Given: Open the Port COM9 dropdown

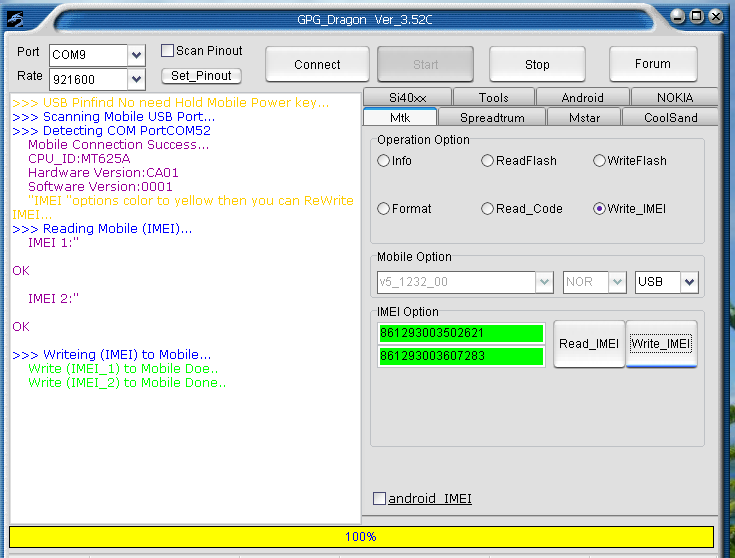Looking at the screenshot, I should click(136, 54).
